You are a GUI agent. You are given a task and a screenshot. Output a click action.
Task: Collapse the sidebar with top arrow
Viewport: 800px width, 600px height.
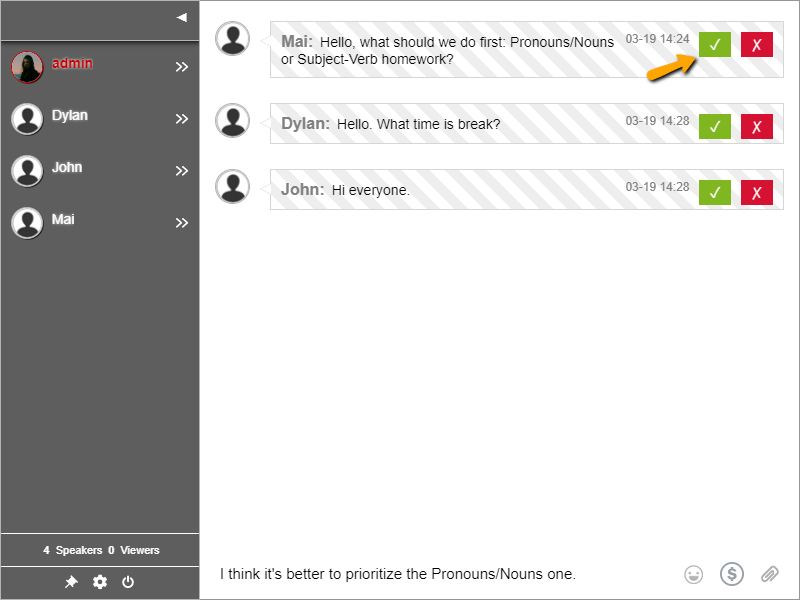click(x=181, y=17)
